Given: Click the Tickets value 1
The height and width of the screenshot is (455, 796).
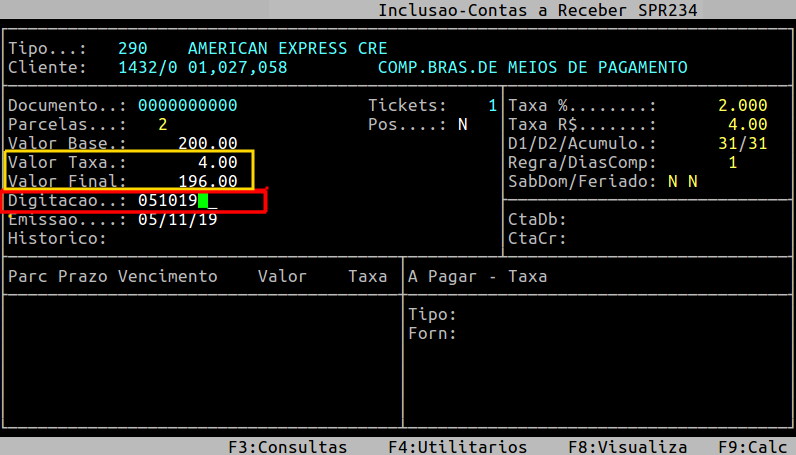Looking at the screenshot, I should coord(492,106).
